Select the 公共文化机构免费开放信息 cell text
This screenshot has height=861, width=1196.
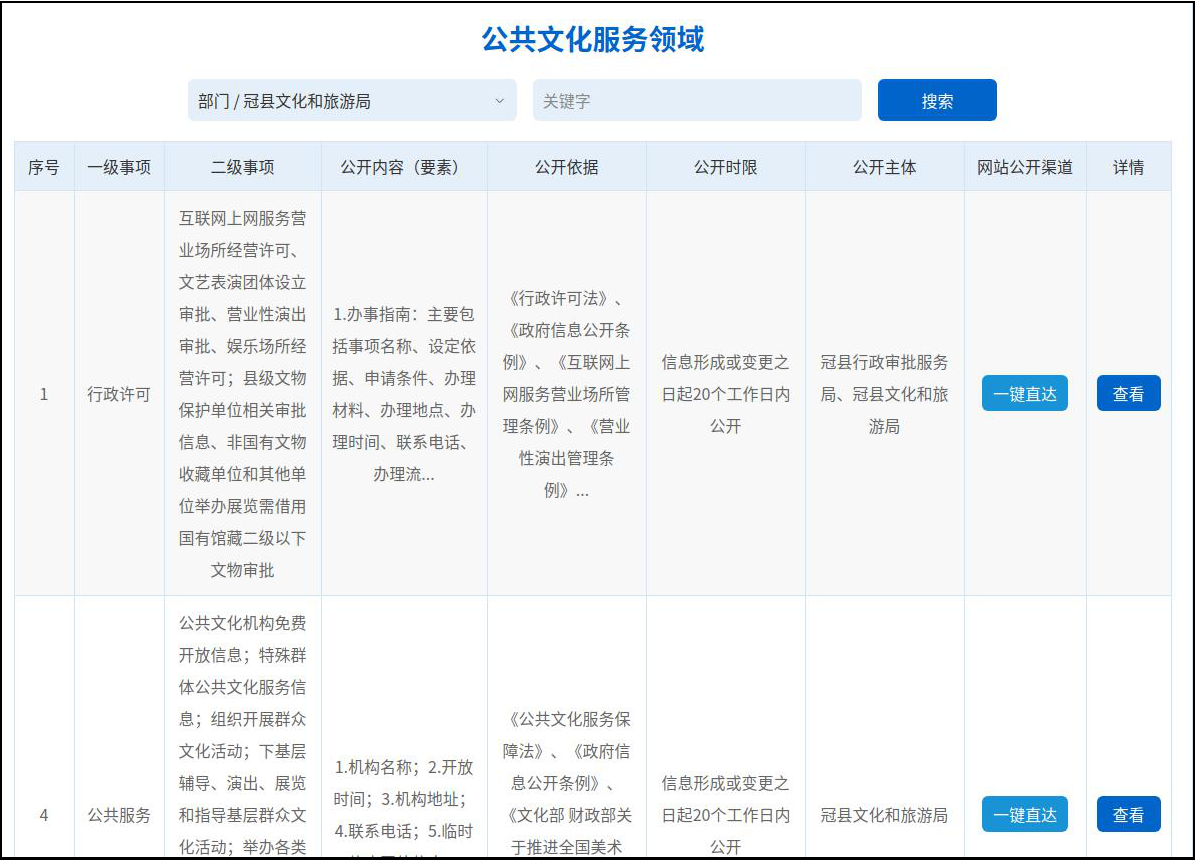(243, 735)
